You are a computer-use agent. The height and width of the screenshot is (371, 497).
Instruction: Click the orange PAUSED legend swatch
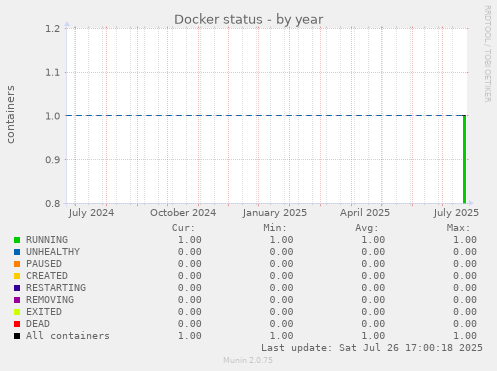pos(17,264)
